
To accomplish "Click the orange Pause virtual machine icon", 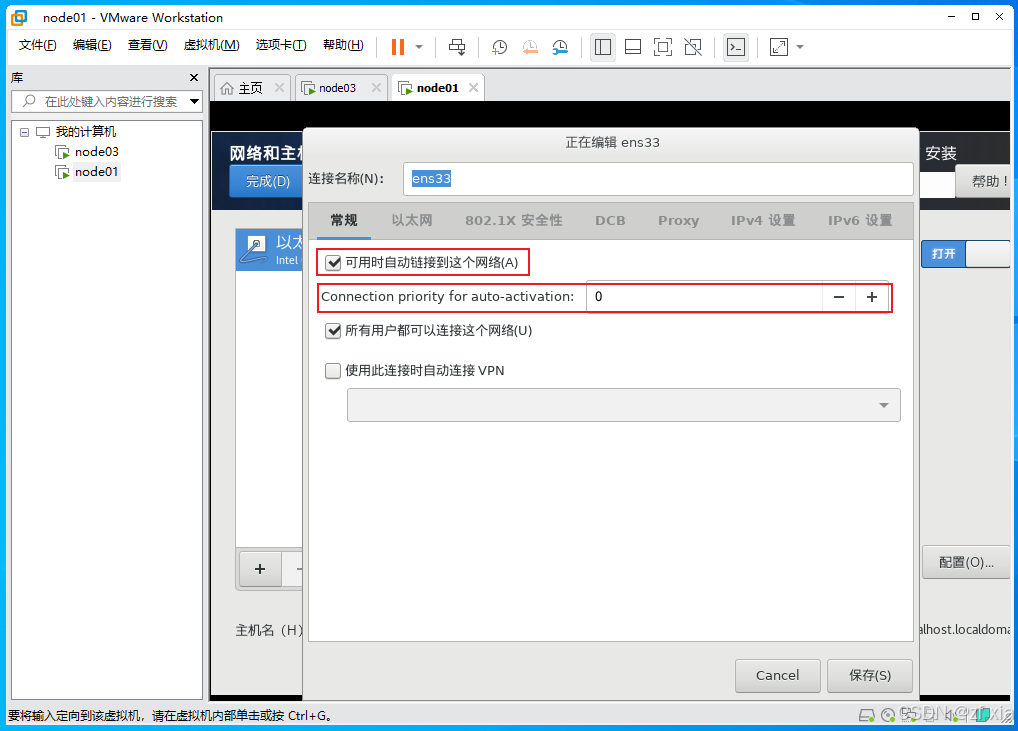I will [398, 47].
